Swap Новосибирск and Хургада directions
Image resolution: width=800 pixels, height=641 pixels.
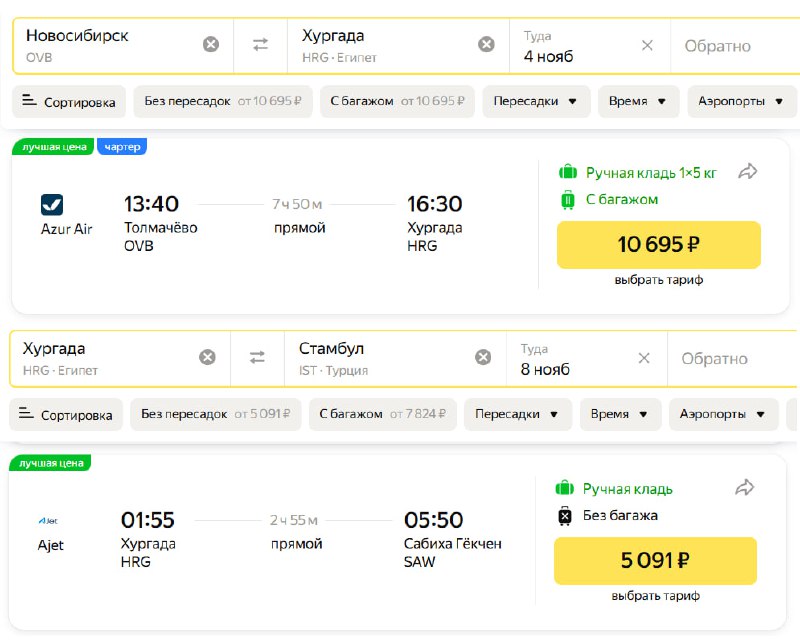(260, 44)
